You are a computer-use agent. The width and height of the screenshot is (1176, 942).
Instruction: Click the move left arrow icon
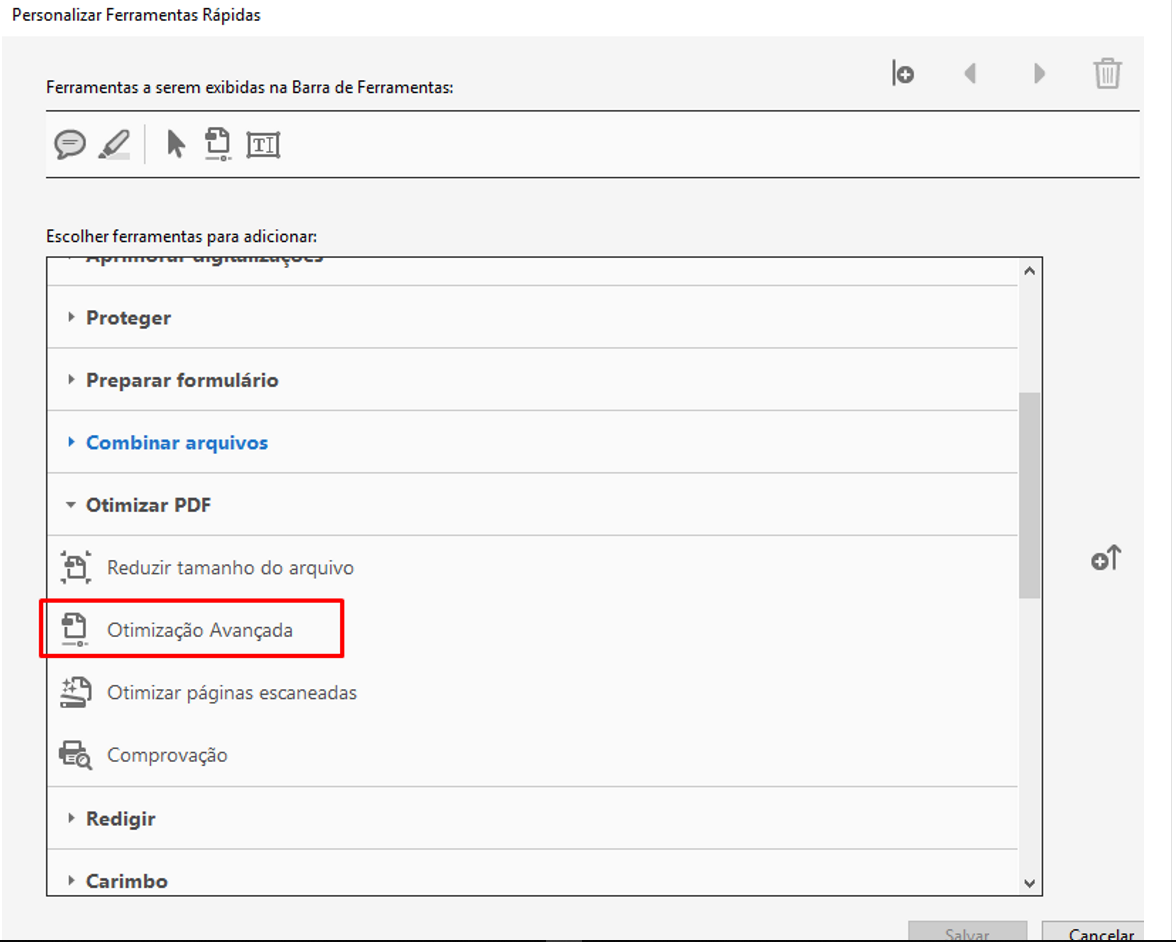click(x=969, y=74)
